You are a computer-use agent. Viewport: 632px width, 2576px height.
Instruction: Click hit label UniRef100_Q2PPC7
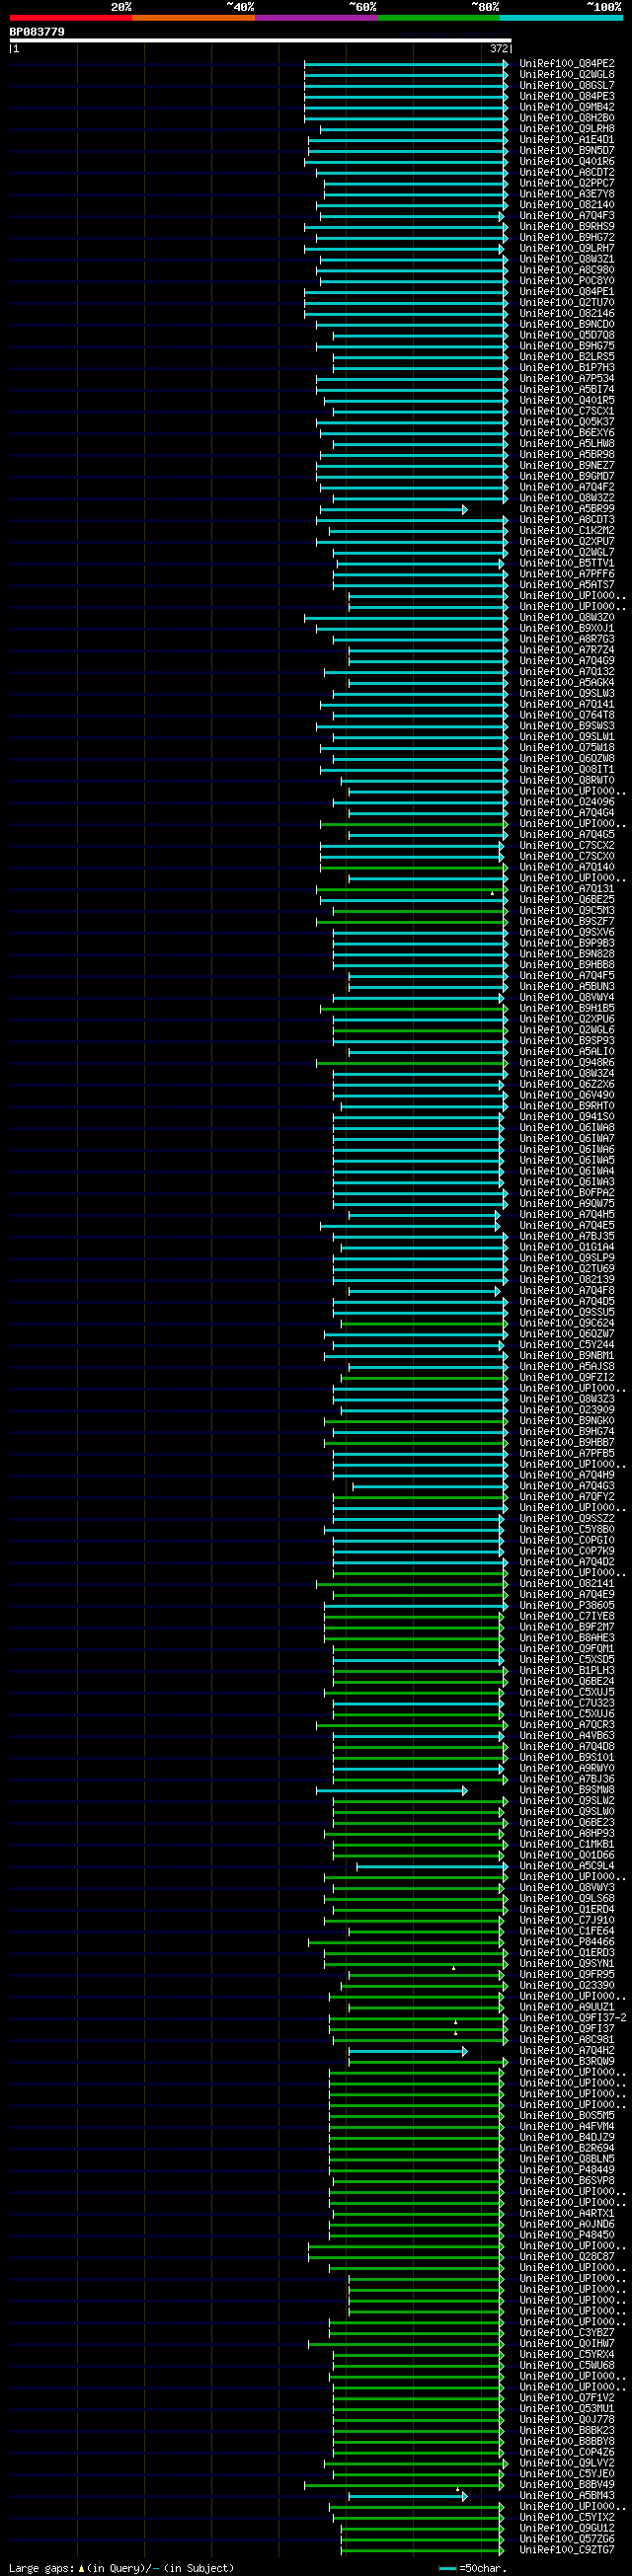pos(567,183)
